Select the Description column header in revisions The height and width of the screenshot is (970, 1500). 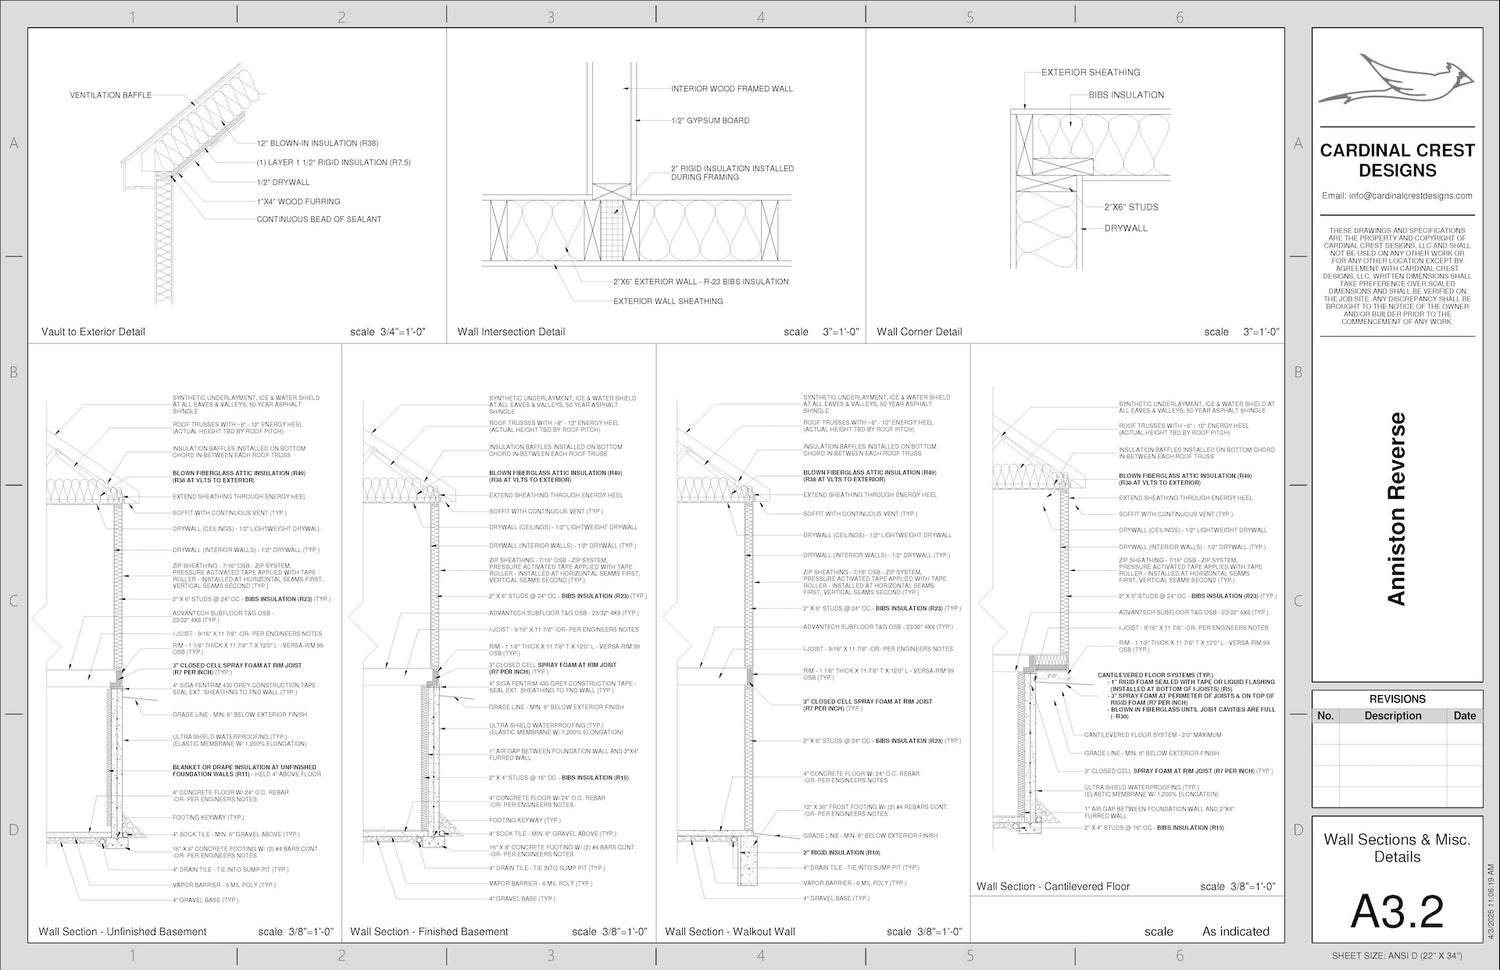[x=1392, y=716]
